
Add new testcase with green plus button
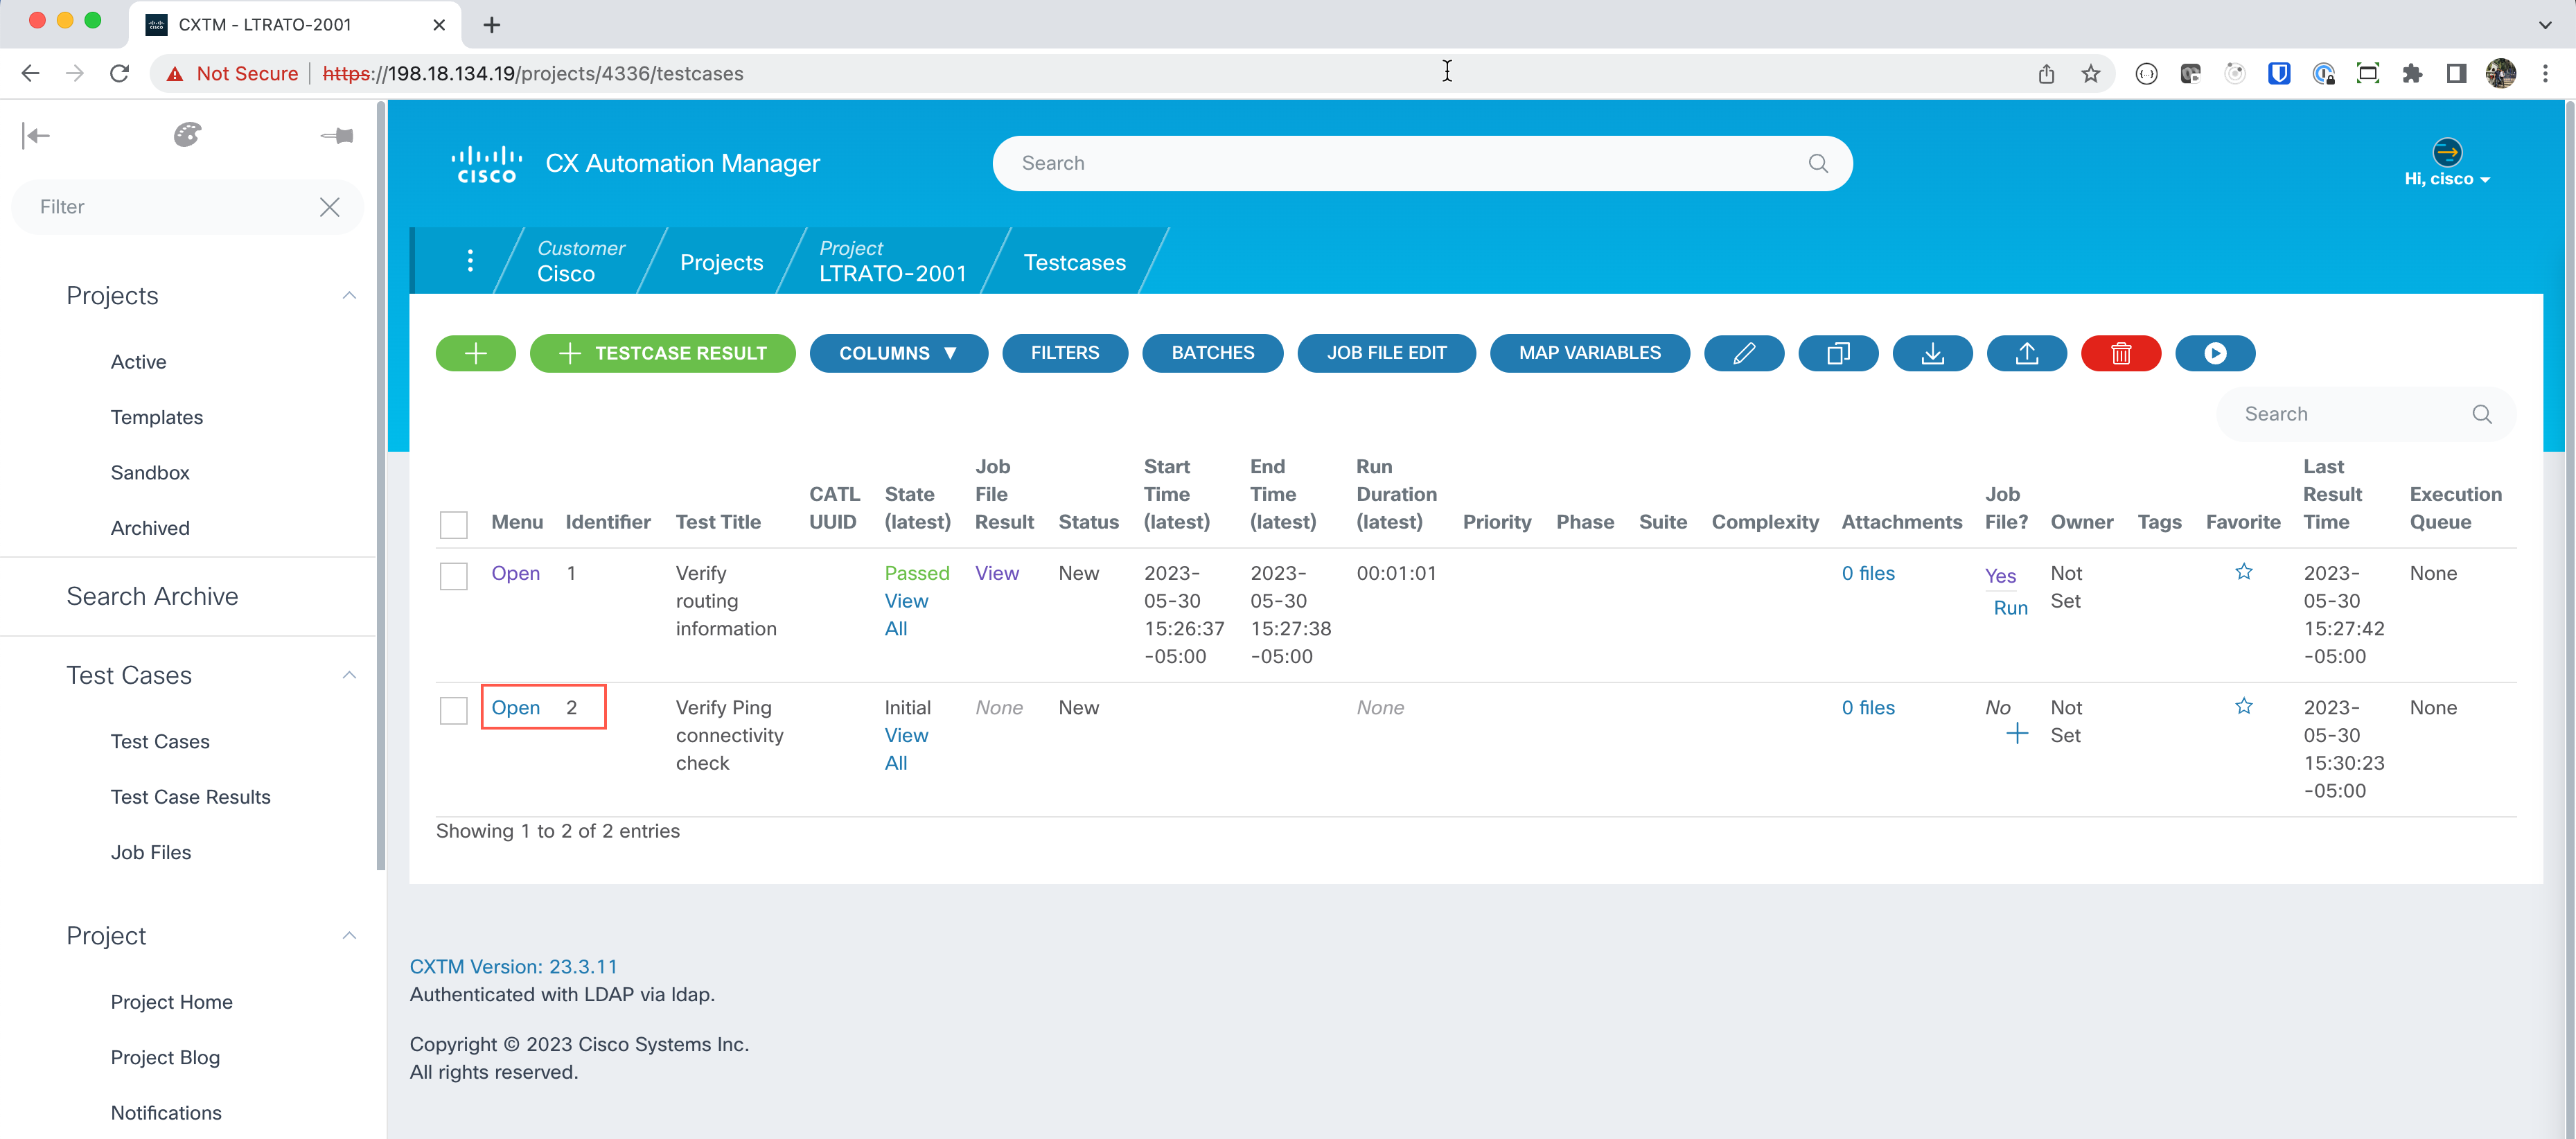476,353
